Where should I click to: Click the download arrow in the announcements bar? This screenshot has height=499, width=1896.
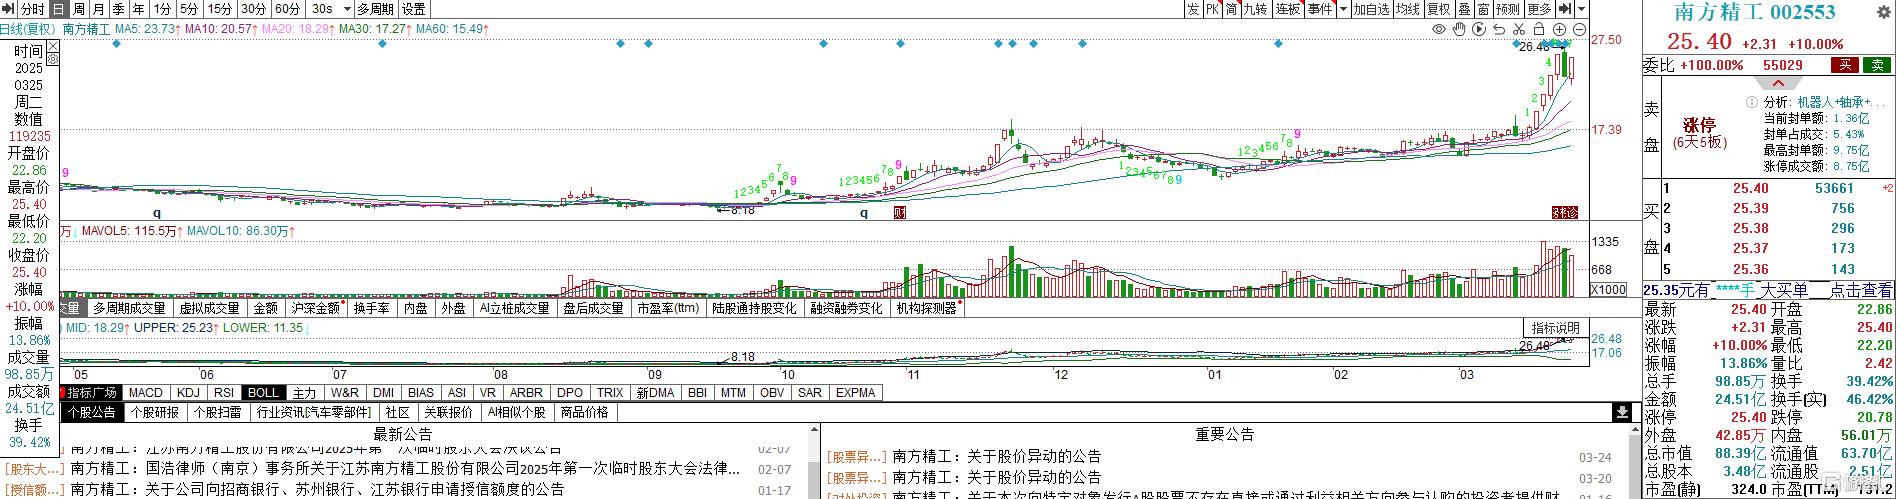coord(1622,412)
